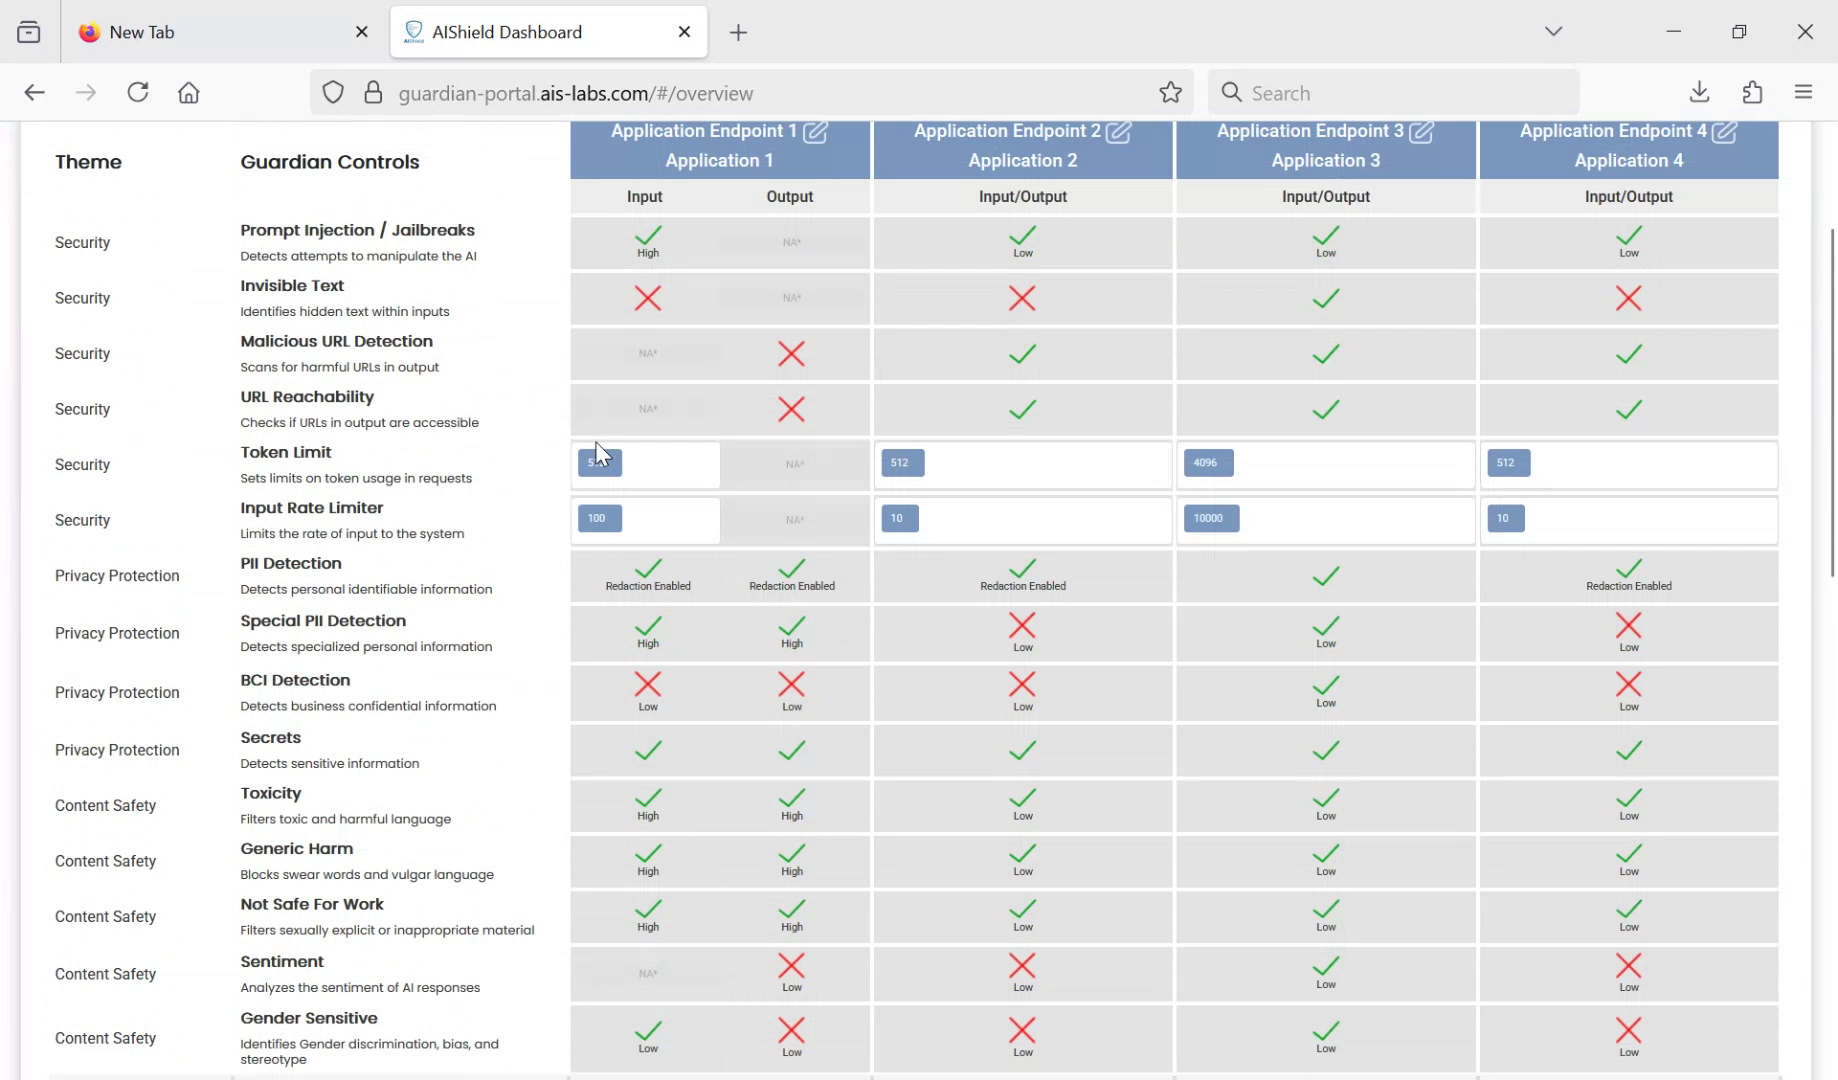Click the padlock icon in the address bar

point(374,92)
